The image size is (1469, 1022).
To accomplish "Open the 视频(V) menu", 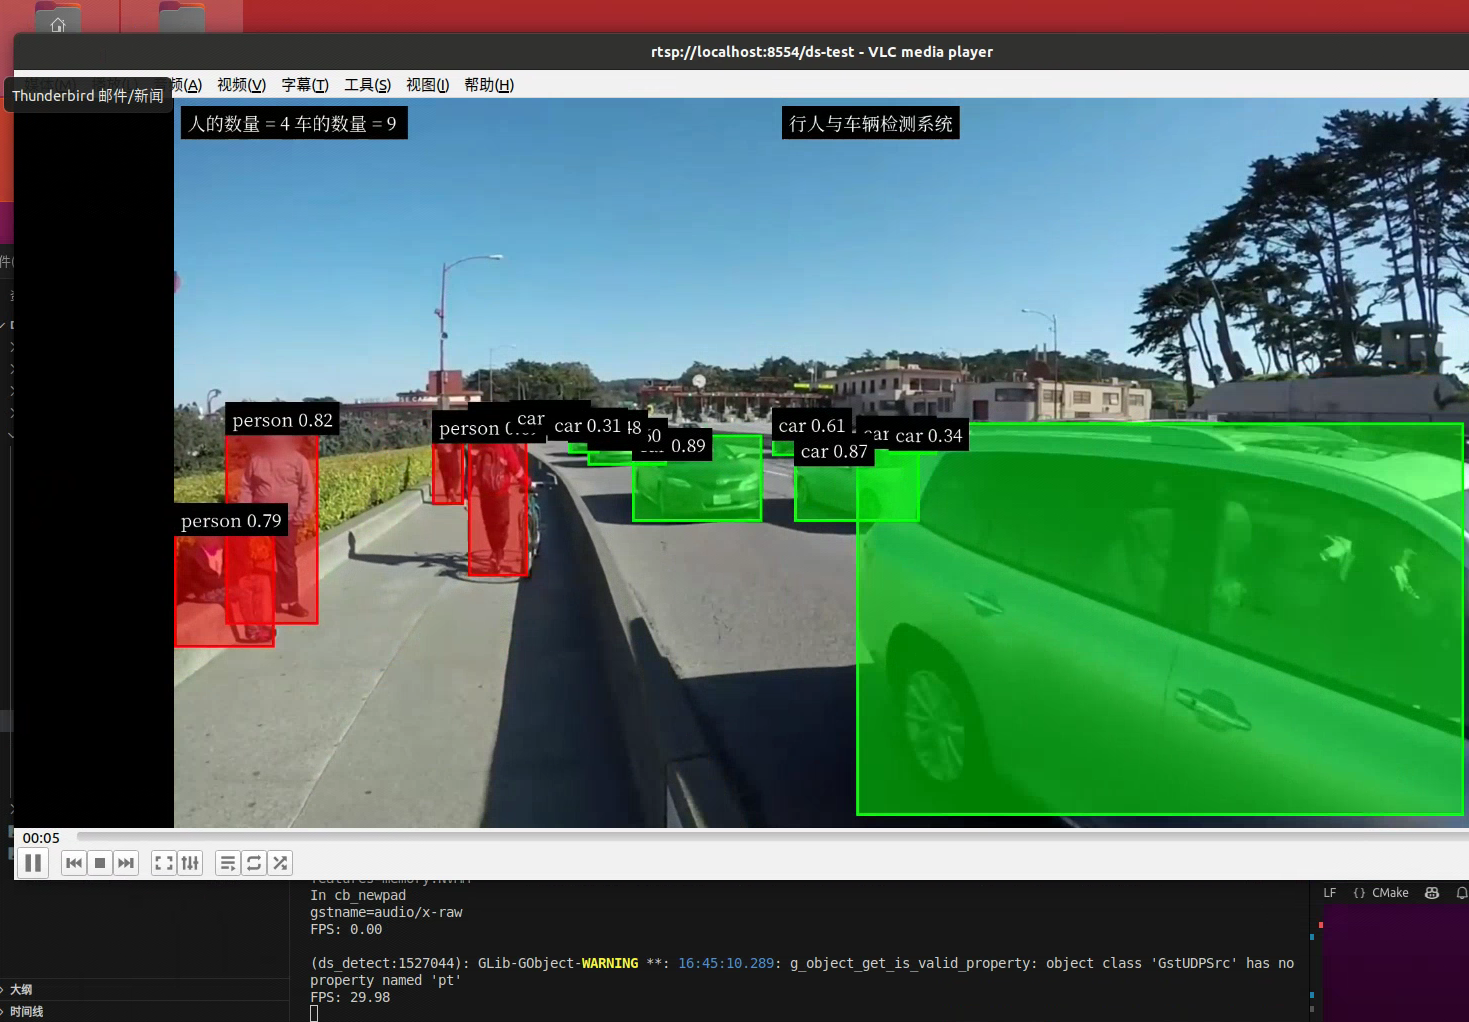I will tap(241, 85).
